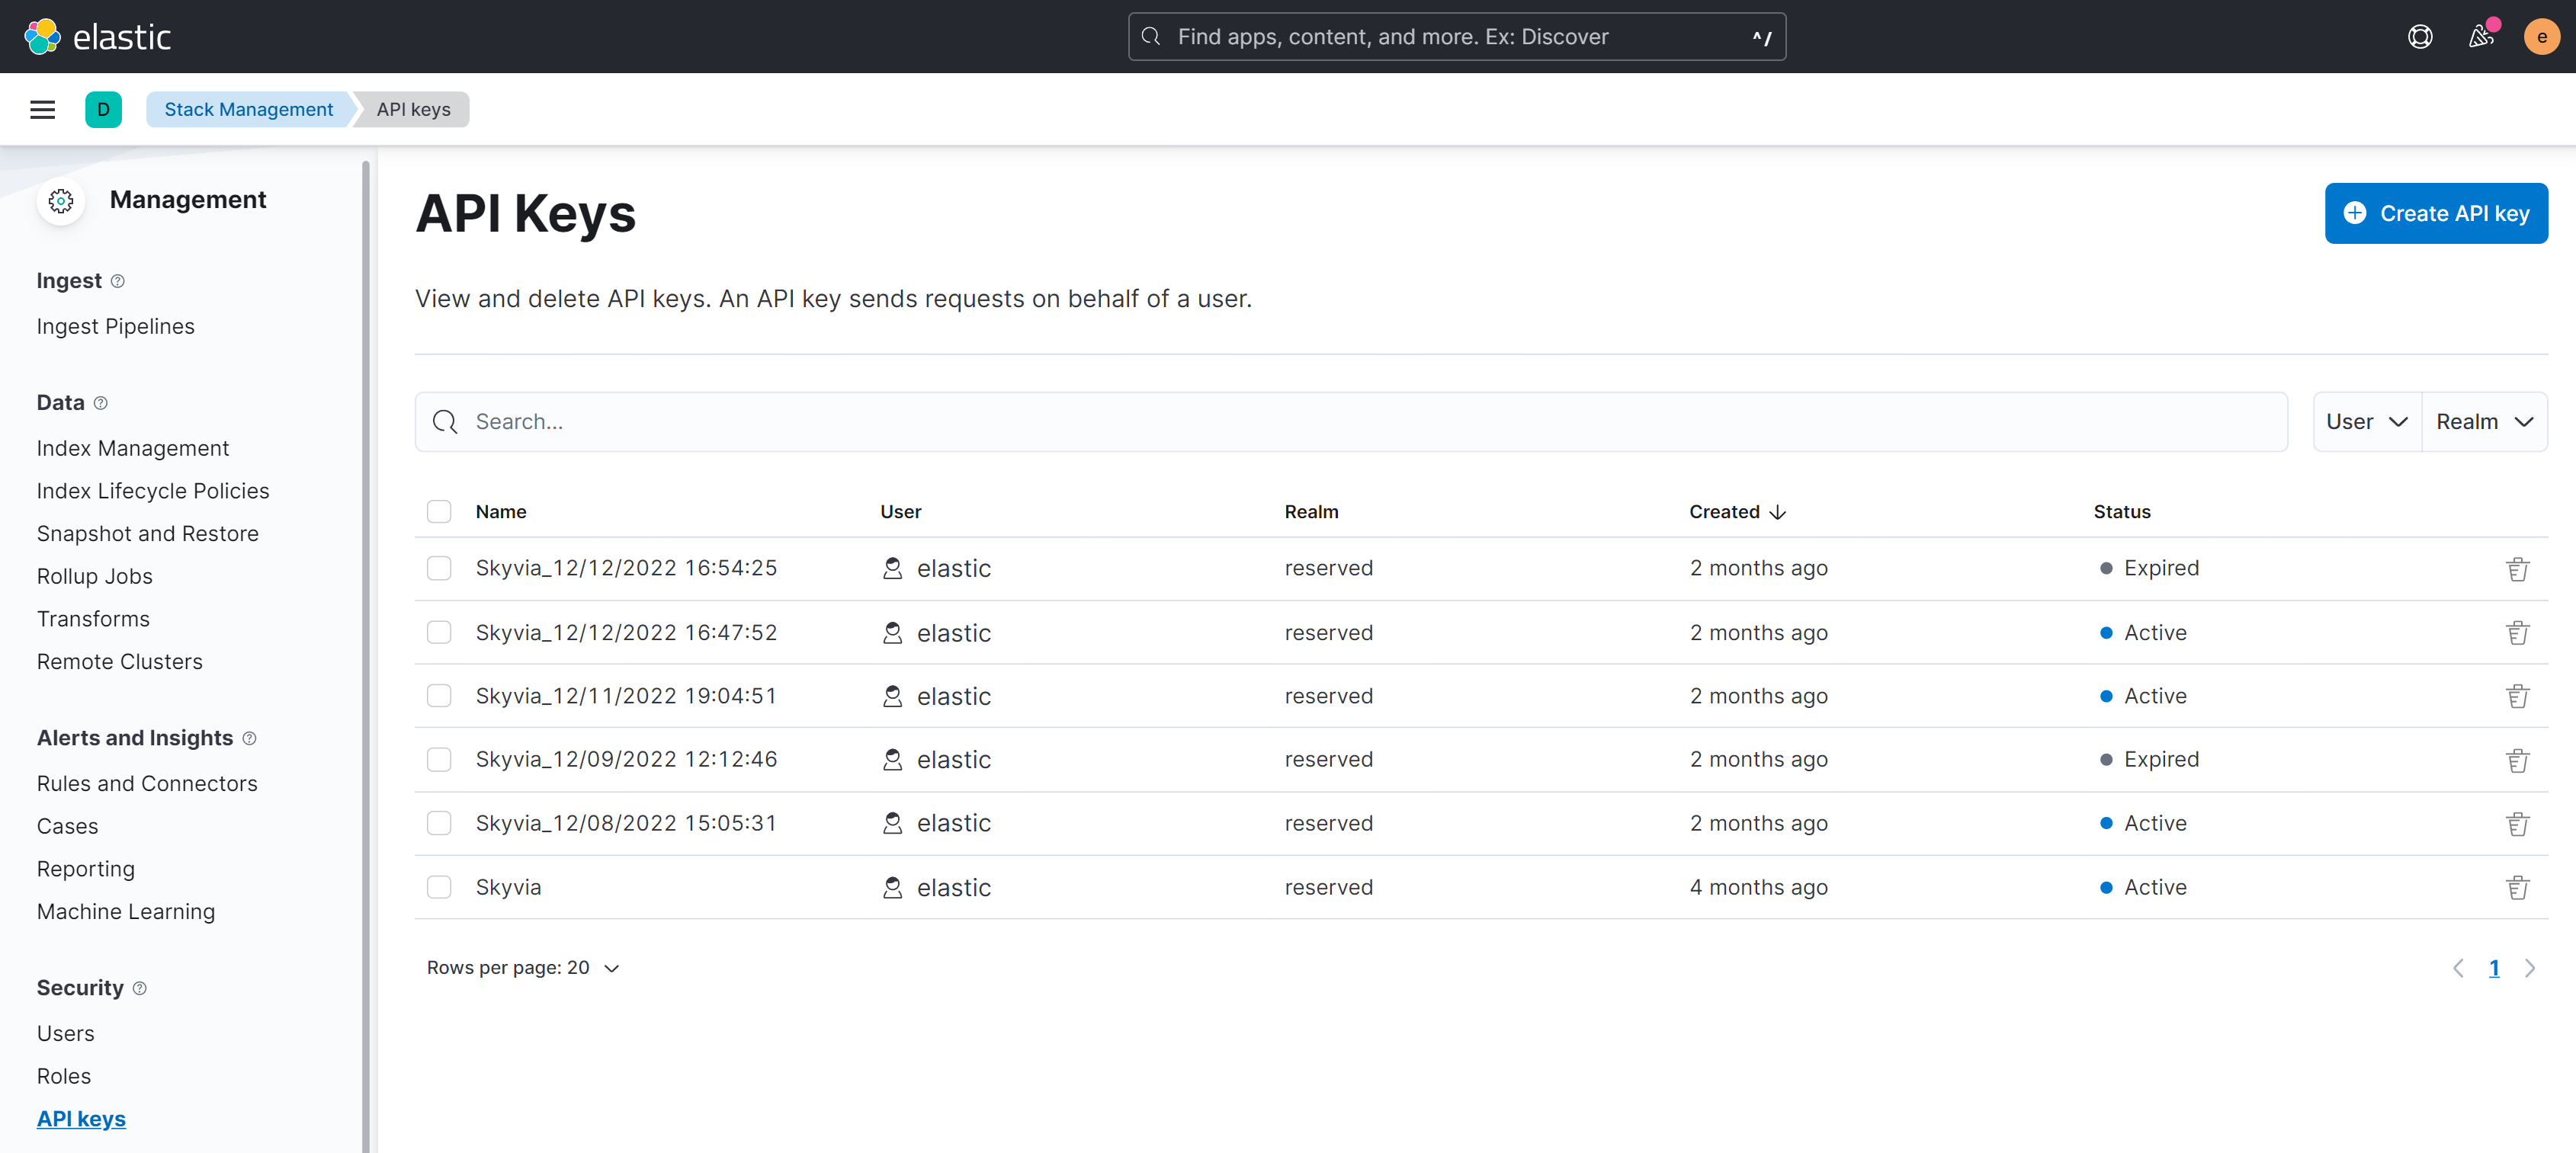The height and width of the screenshot is (1153, 2576).
Task: Select checkbox for Skyvia_12/12/2022 16:47:52
Action: coord(439,632)
